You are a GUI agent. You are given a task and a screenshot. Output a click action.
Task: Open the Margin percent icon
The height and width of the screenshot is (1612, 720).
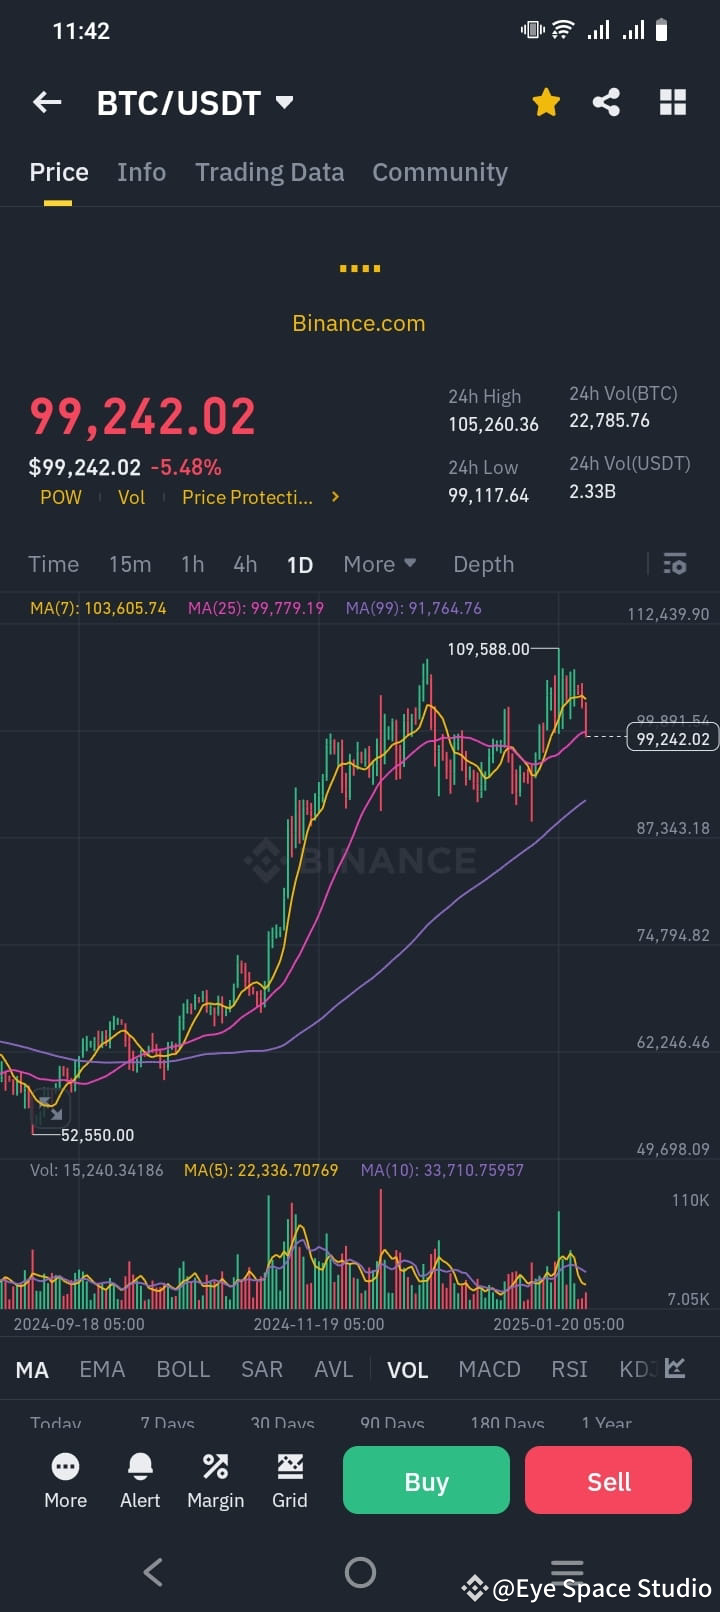215,1467
